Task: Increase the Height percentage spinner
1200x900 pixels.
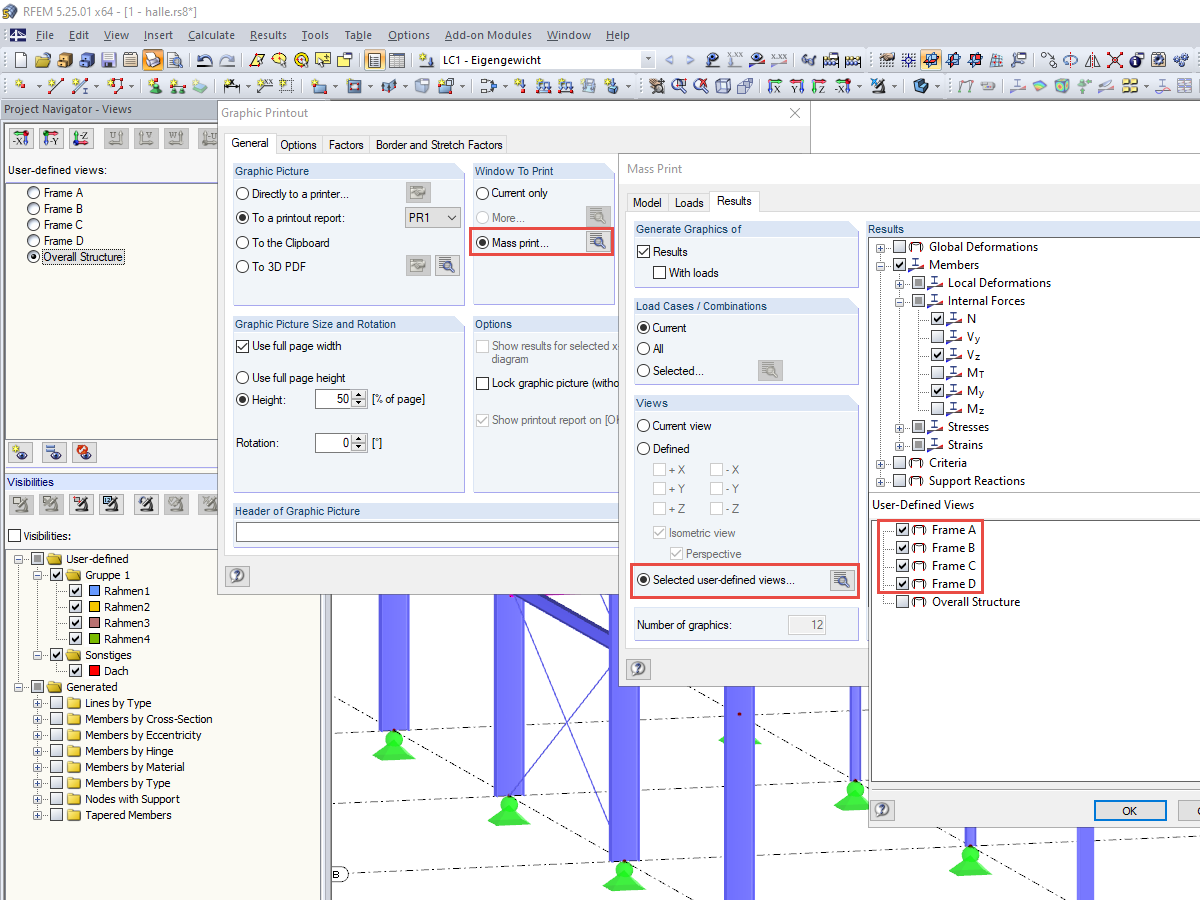Action: click(359, 395)
